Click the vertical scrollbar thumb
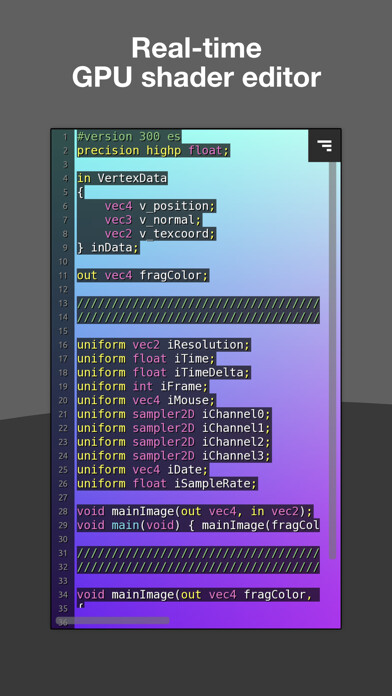 [333, 360]
